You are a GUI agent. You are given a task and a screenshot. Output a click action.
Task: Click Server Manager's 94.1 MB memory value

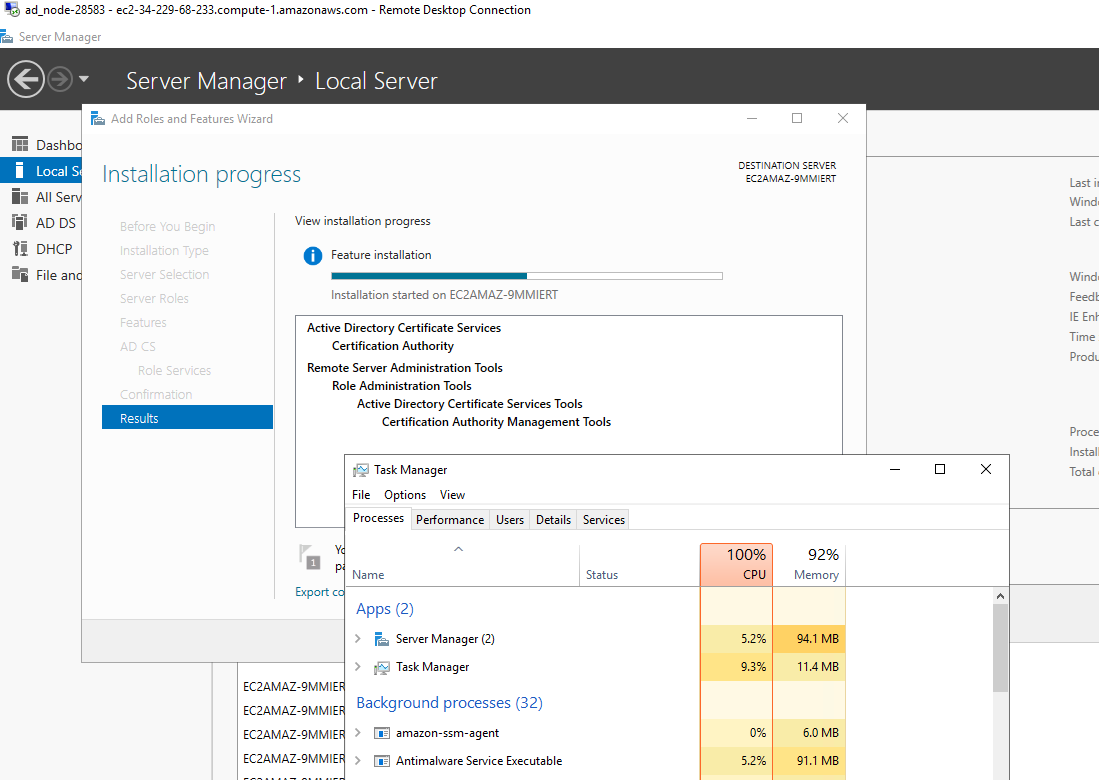point(810,638)
